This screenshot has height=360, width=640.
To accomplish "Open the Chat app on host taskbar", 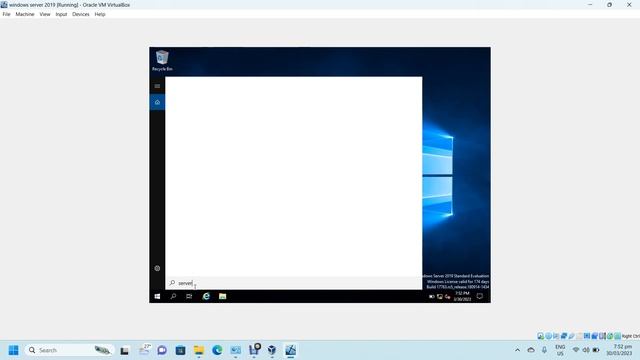I will 162,350.
